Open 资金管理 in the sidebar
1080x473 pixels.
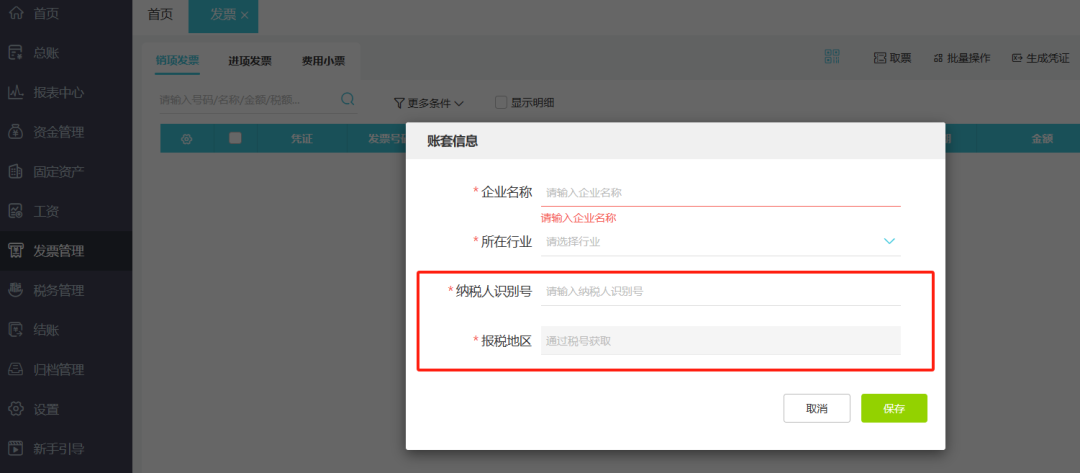coord(59,132)
